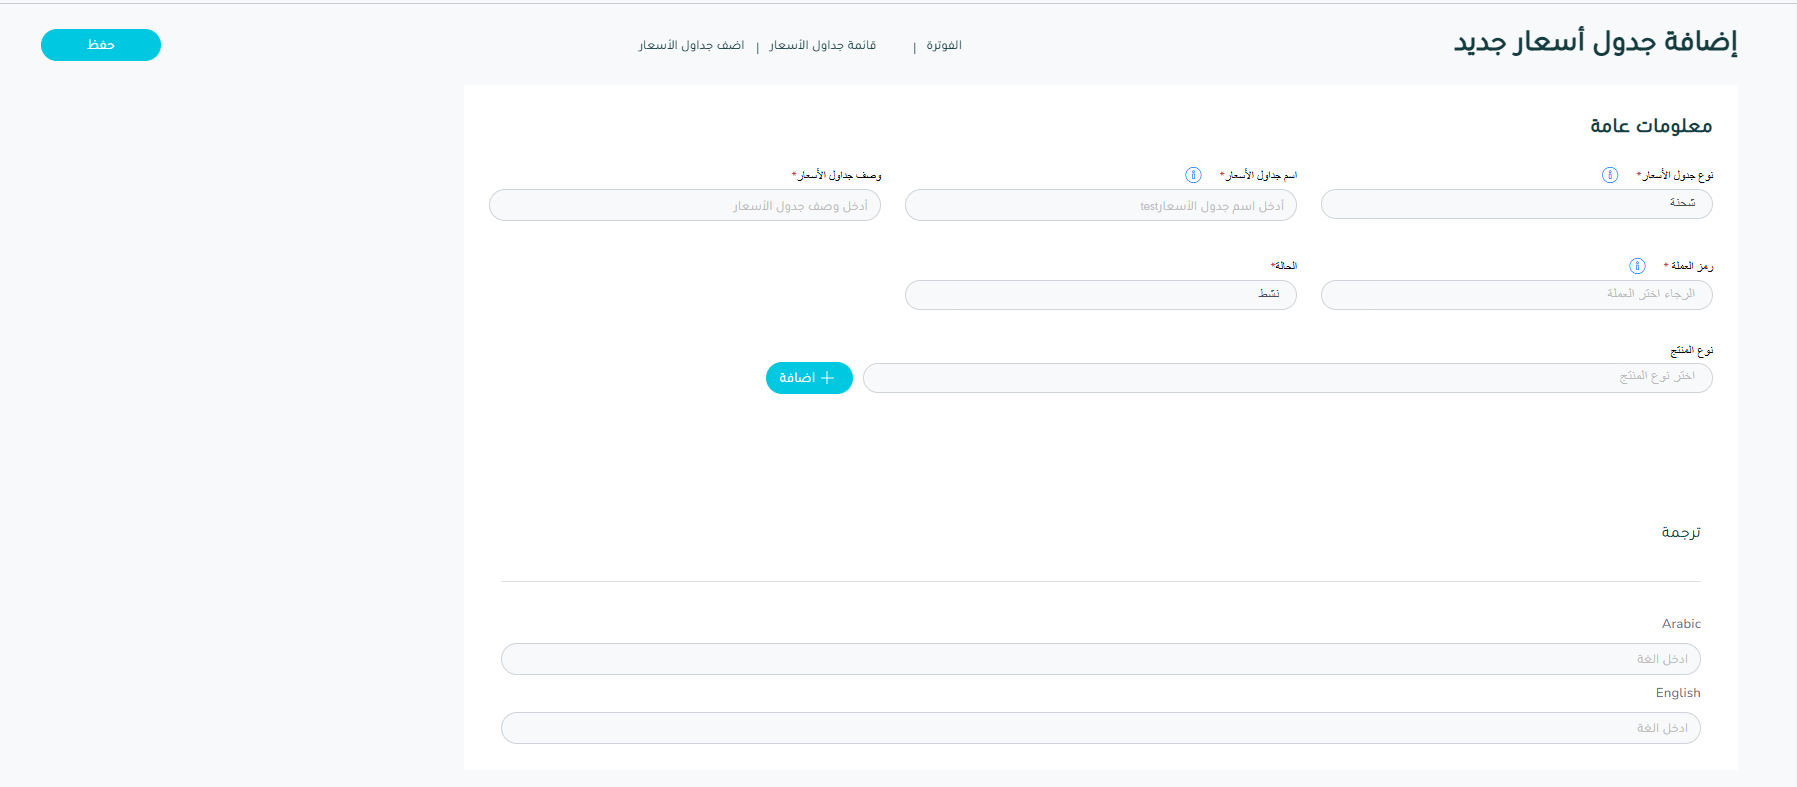This screenshot has width=1797, height=787.
Task: Click the English translation input field
Action: point(1100,728)
